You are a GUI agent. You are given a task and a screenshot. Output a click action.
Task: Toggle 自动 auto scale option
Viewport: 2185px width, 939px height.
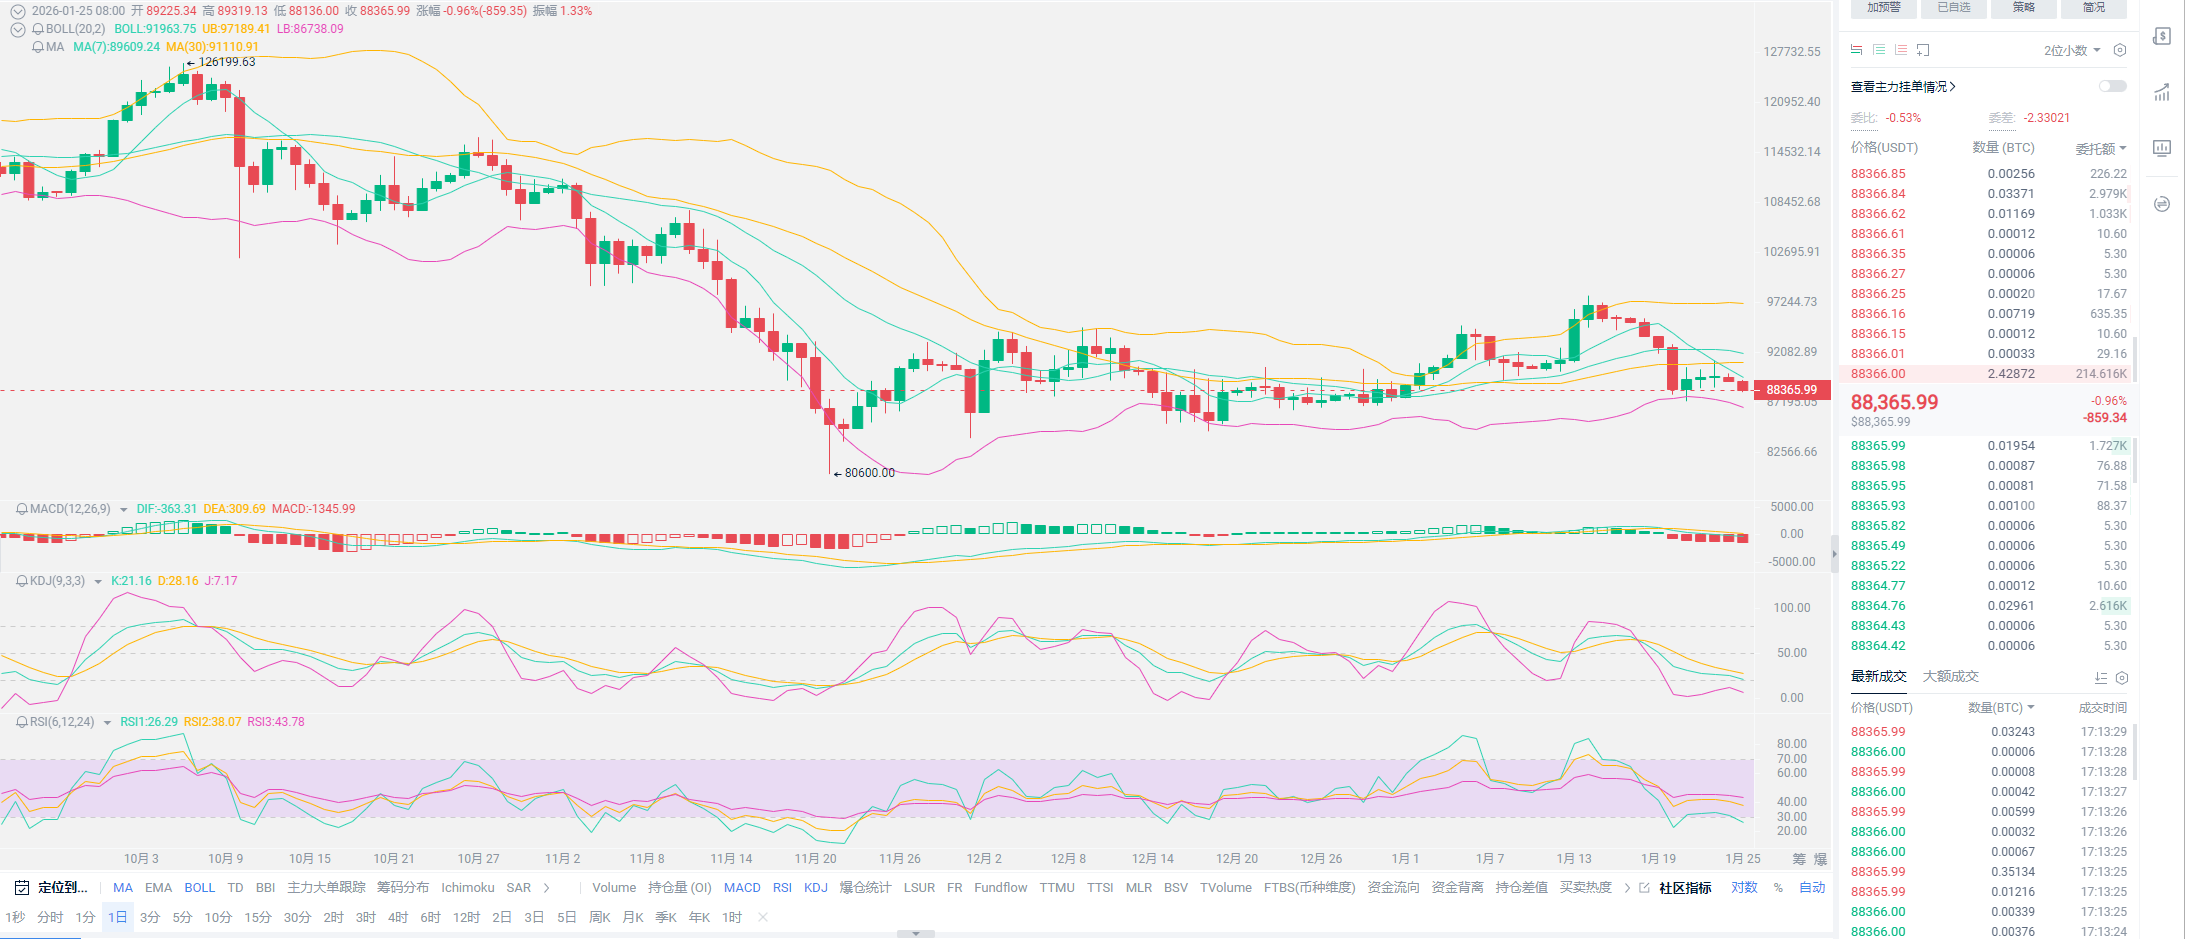click(x=1812, y=887)
